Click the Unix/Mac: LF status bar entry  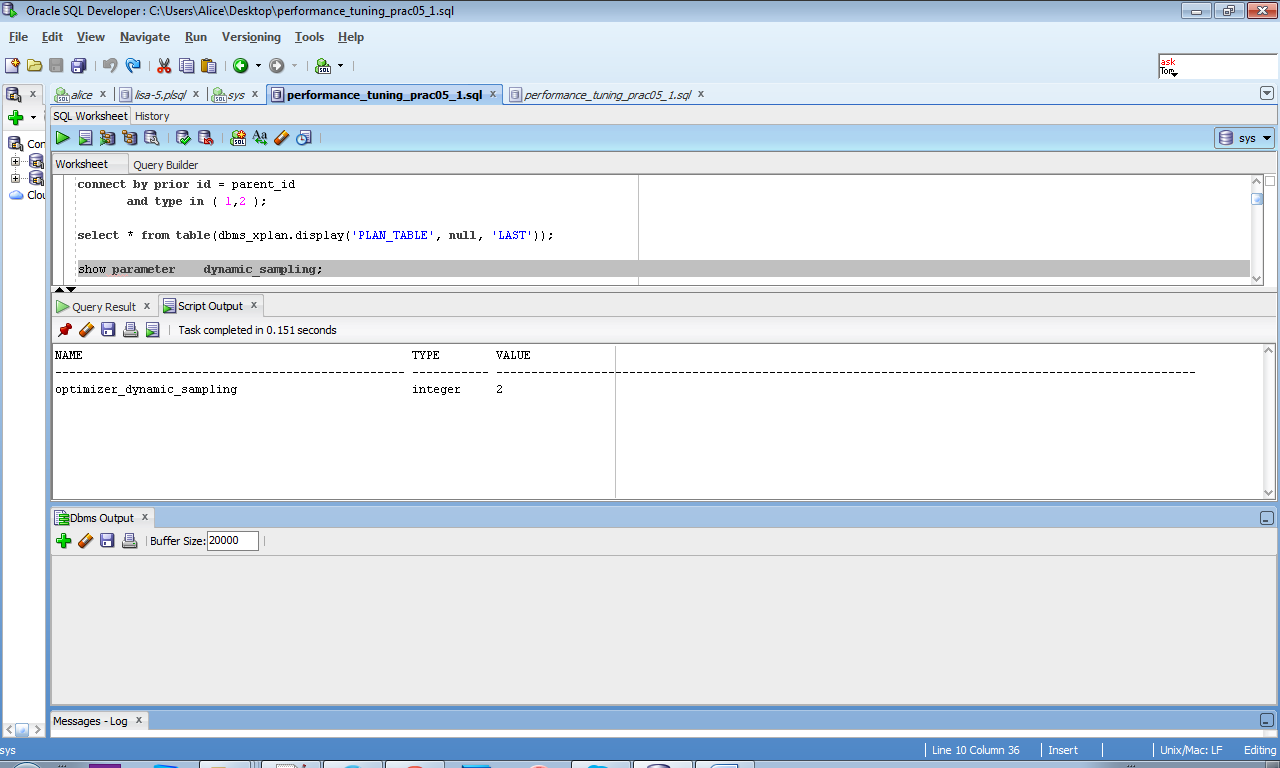coord(1191,750)
